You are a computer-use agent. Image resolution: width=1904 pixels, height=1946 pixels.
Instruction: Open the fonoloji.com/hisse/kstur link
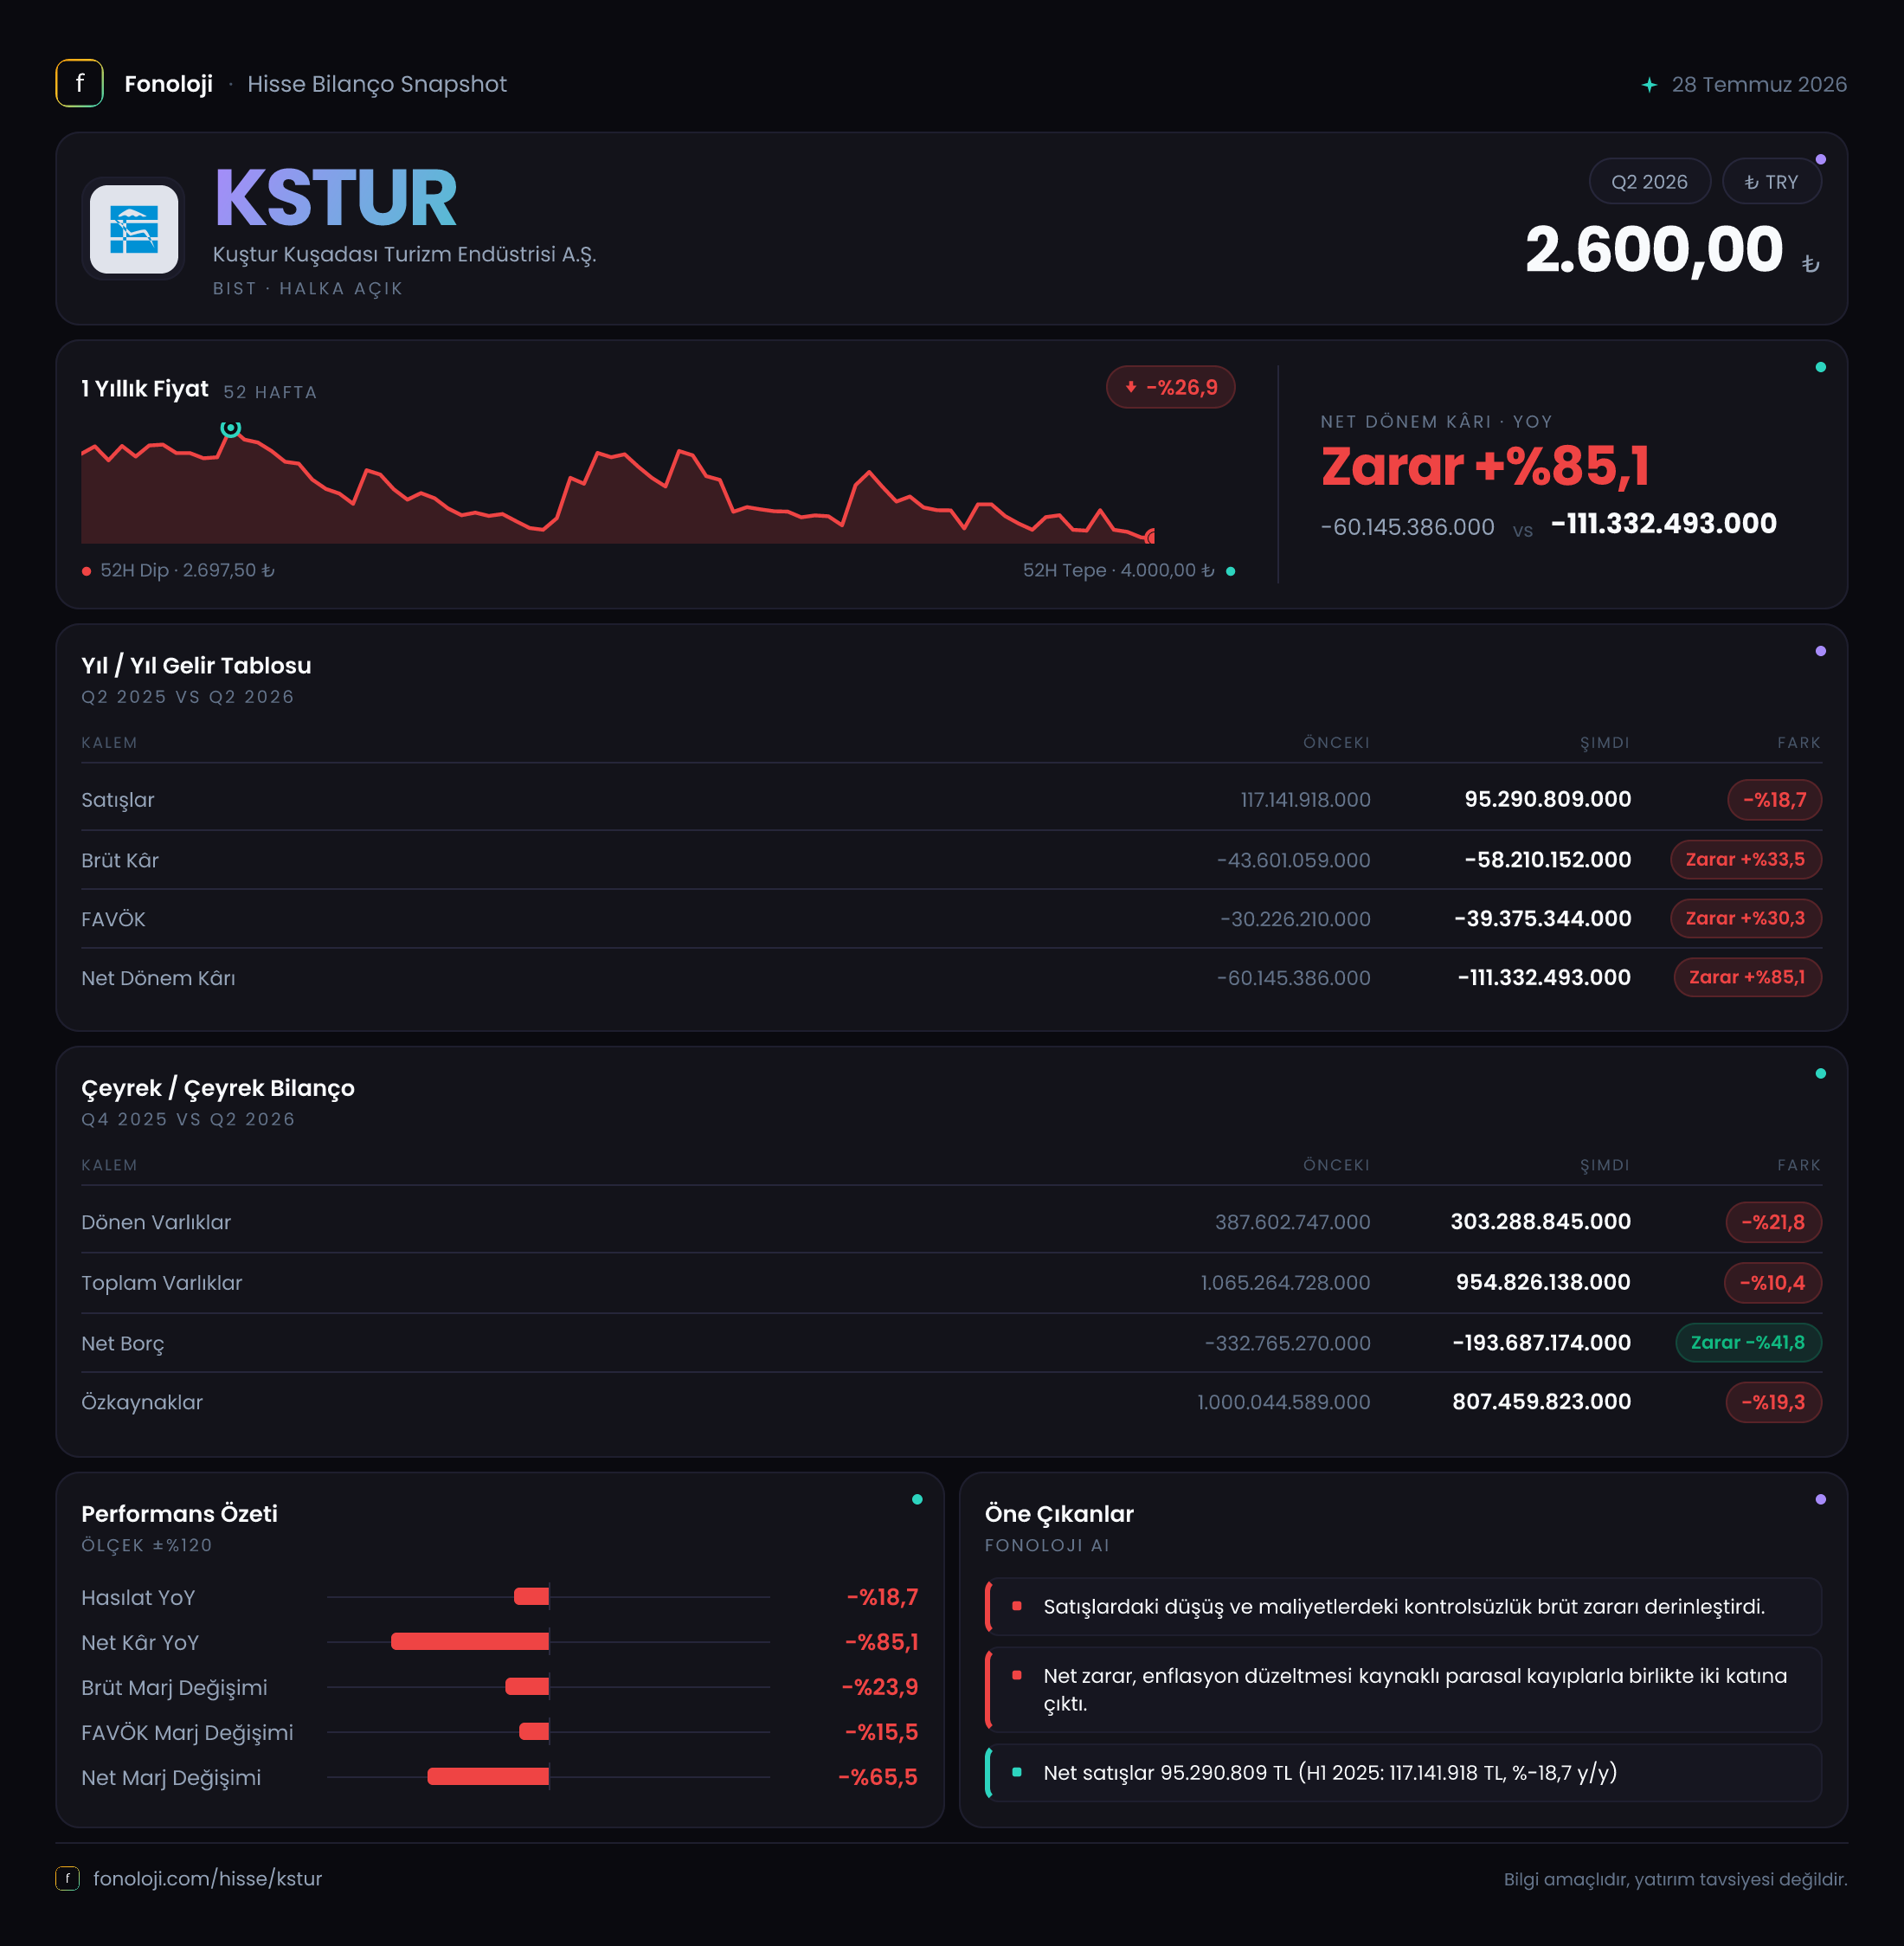point(207,1878)
